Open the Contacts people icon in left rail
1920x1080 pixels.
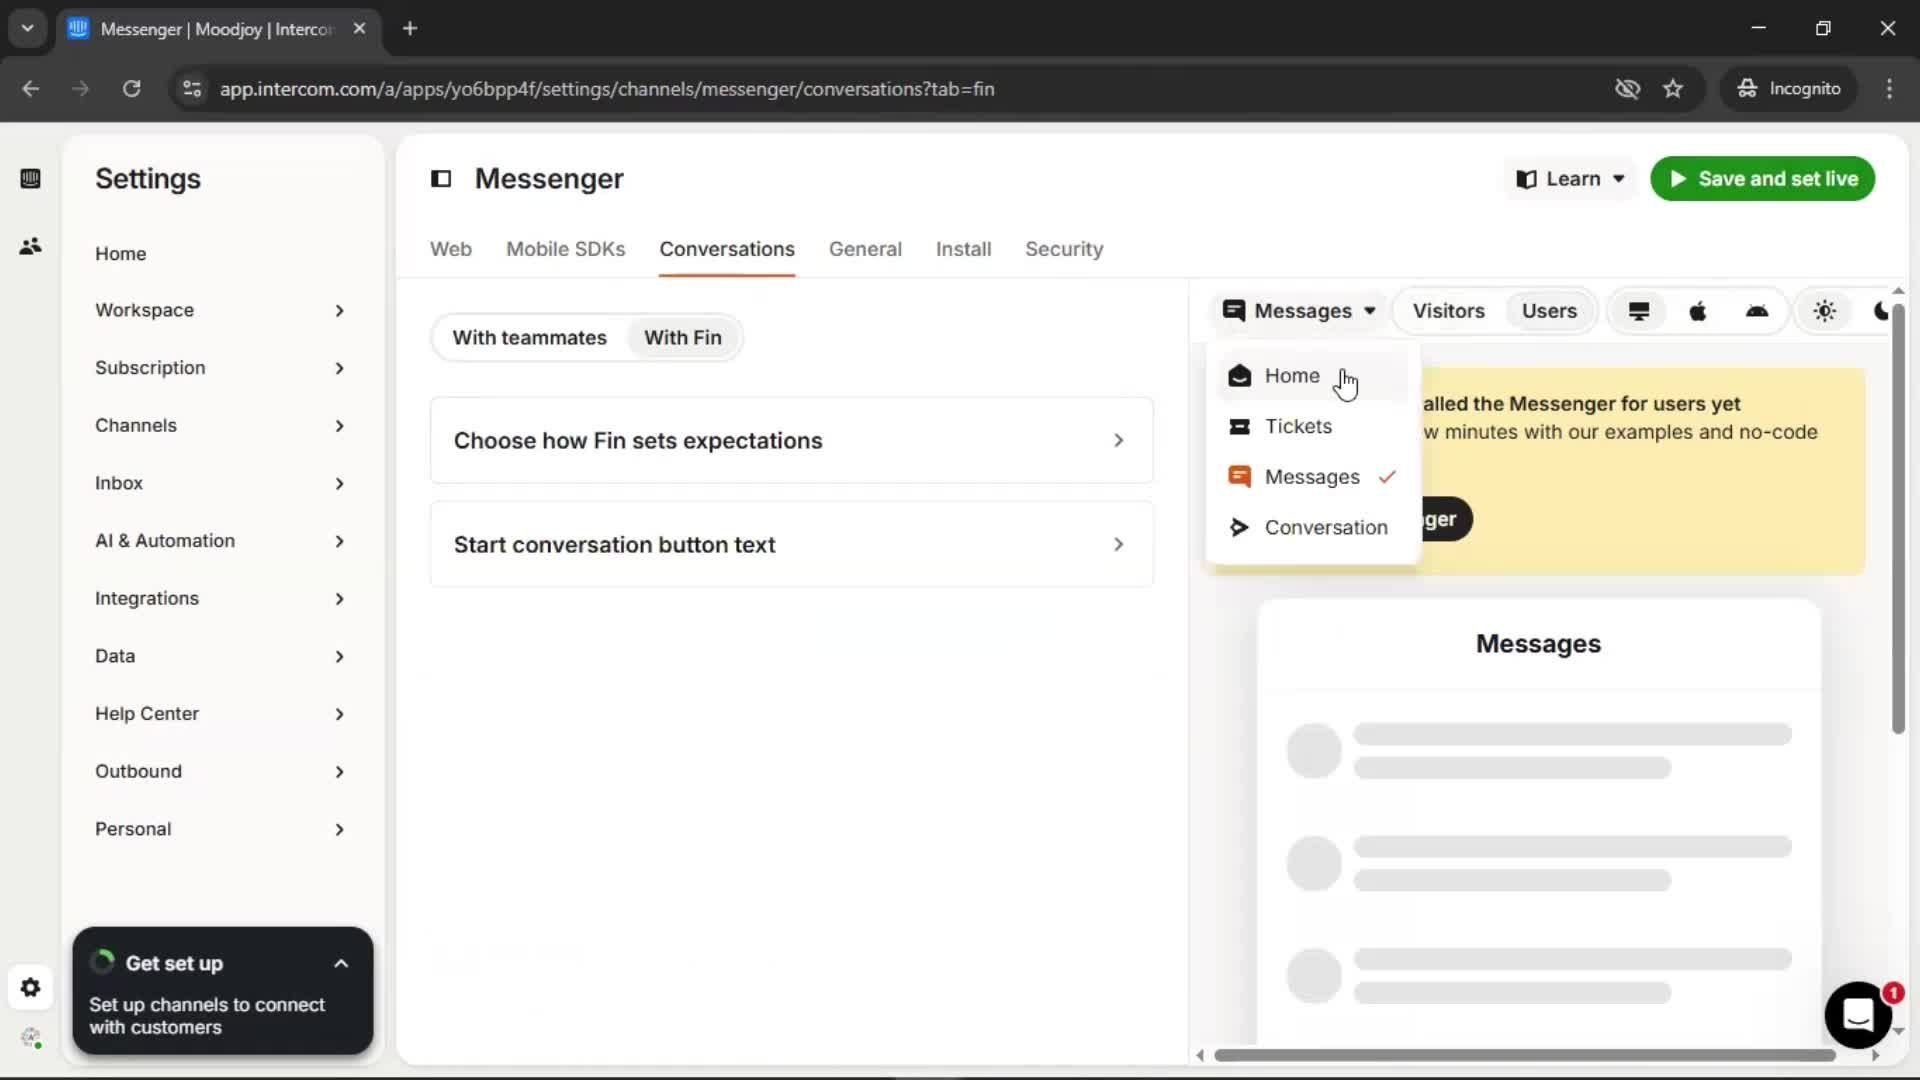[30, 246]
